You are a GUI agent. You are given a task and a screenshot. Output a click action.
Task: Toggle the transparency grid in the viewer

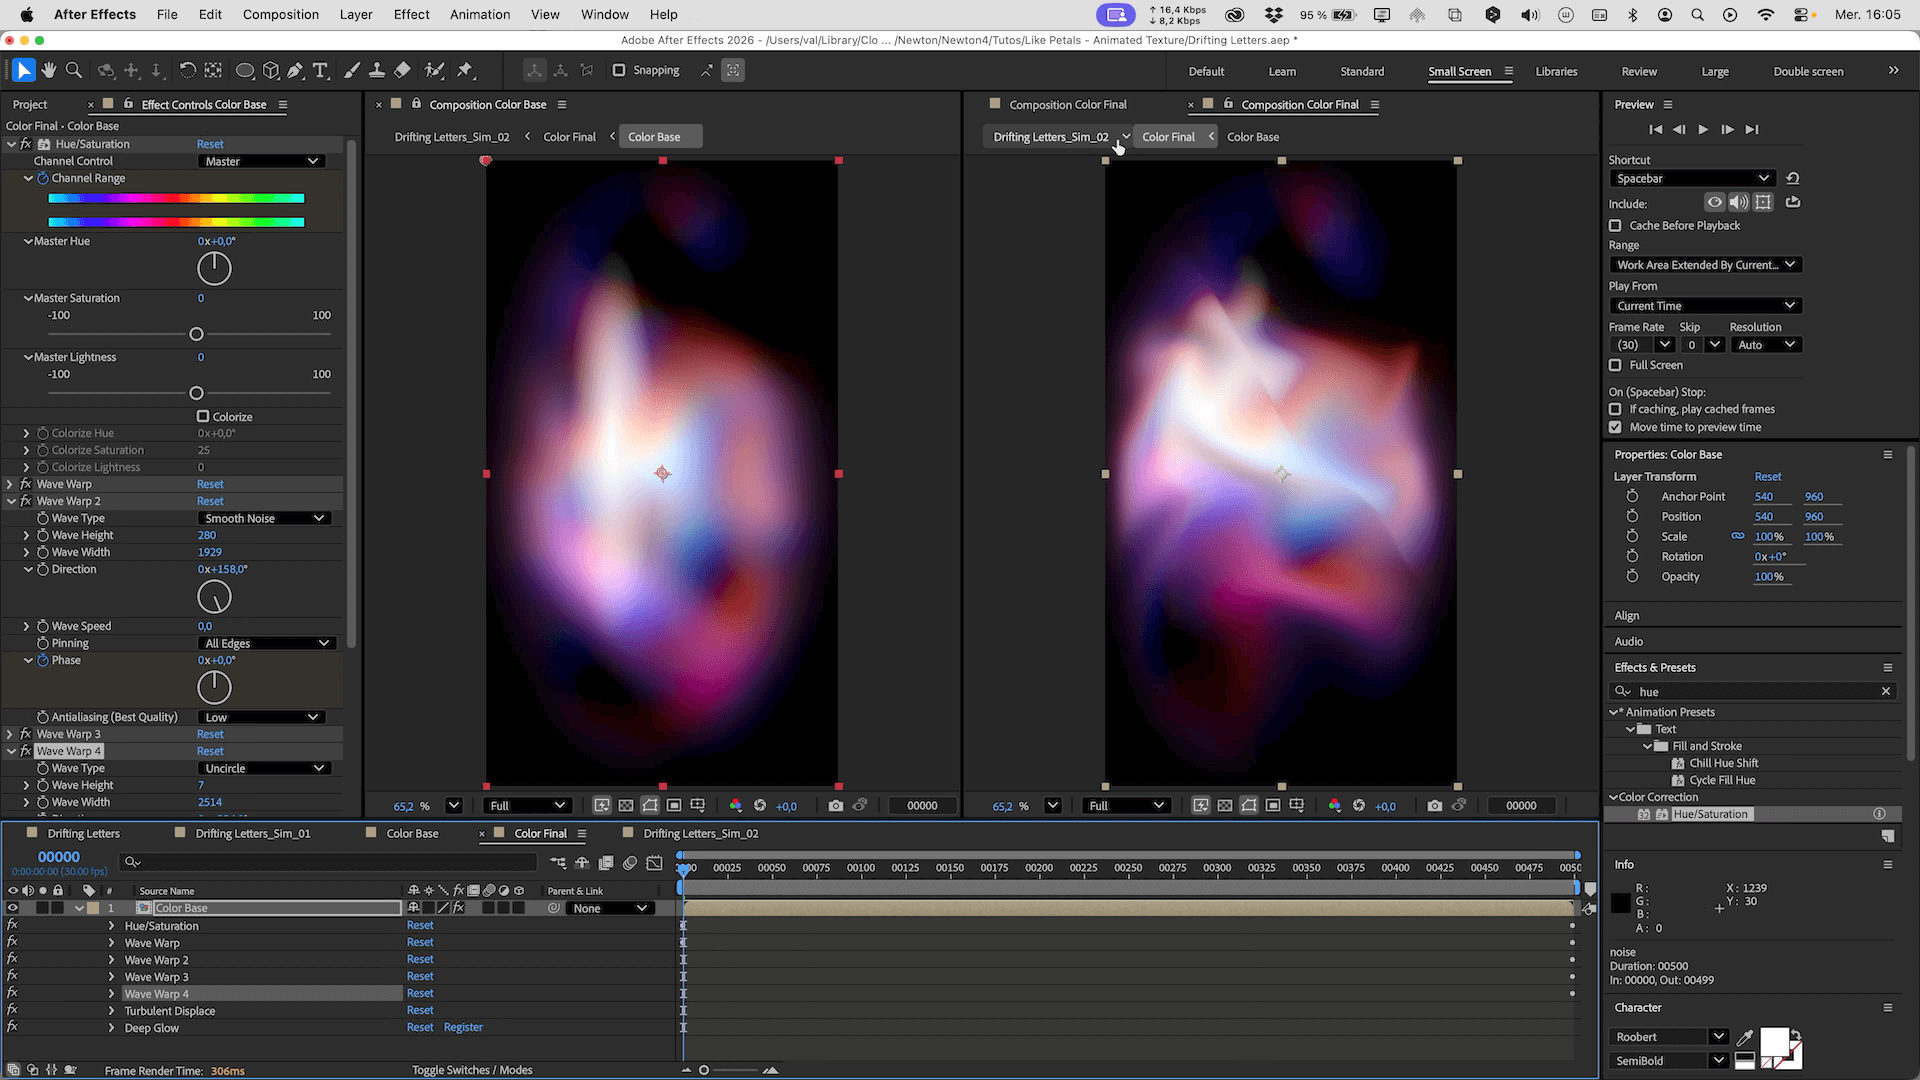pyautogui.click(x=626, y=805)
